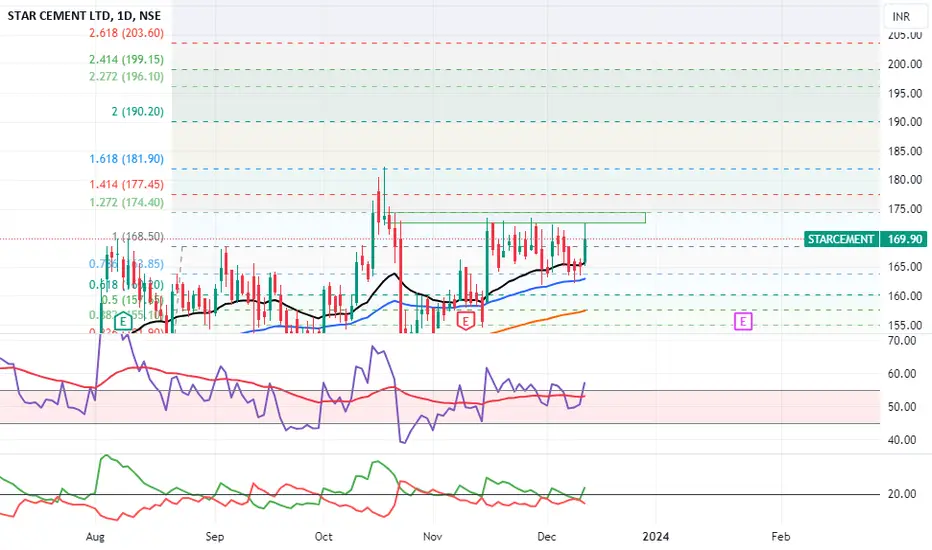Viewport: 932px width, 550px height.
Task: Click the 185.00 price scale value
Action: 905,151
